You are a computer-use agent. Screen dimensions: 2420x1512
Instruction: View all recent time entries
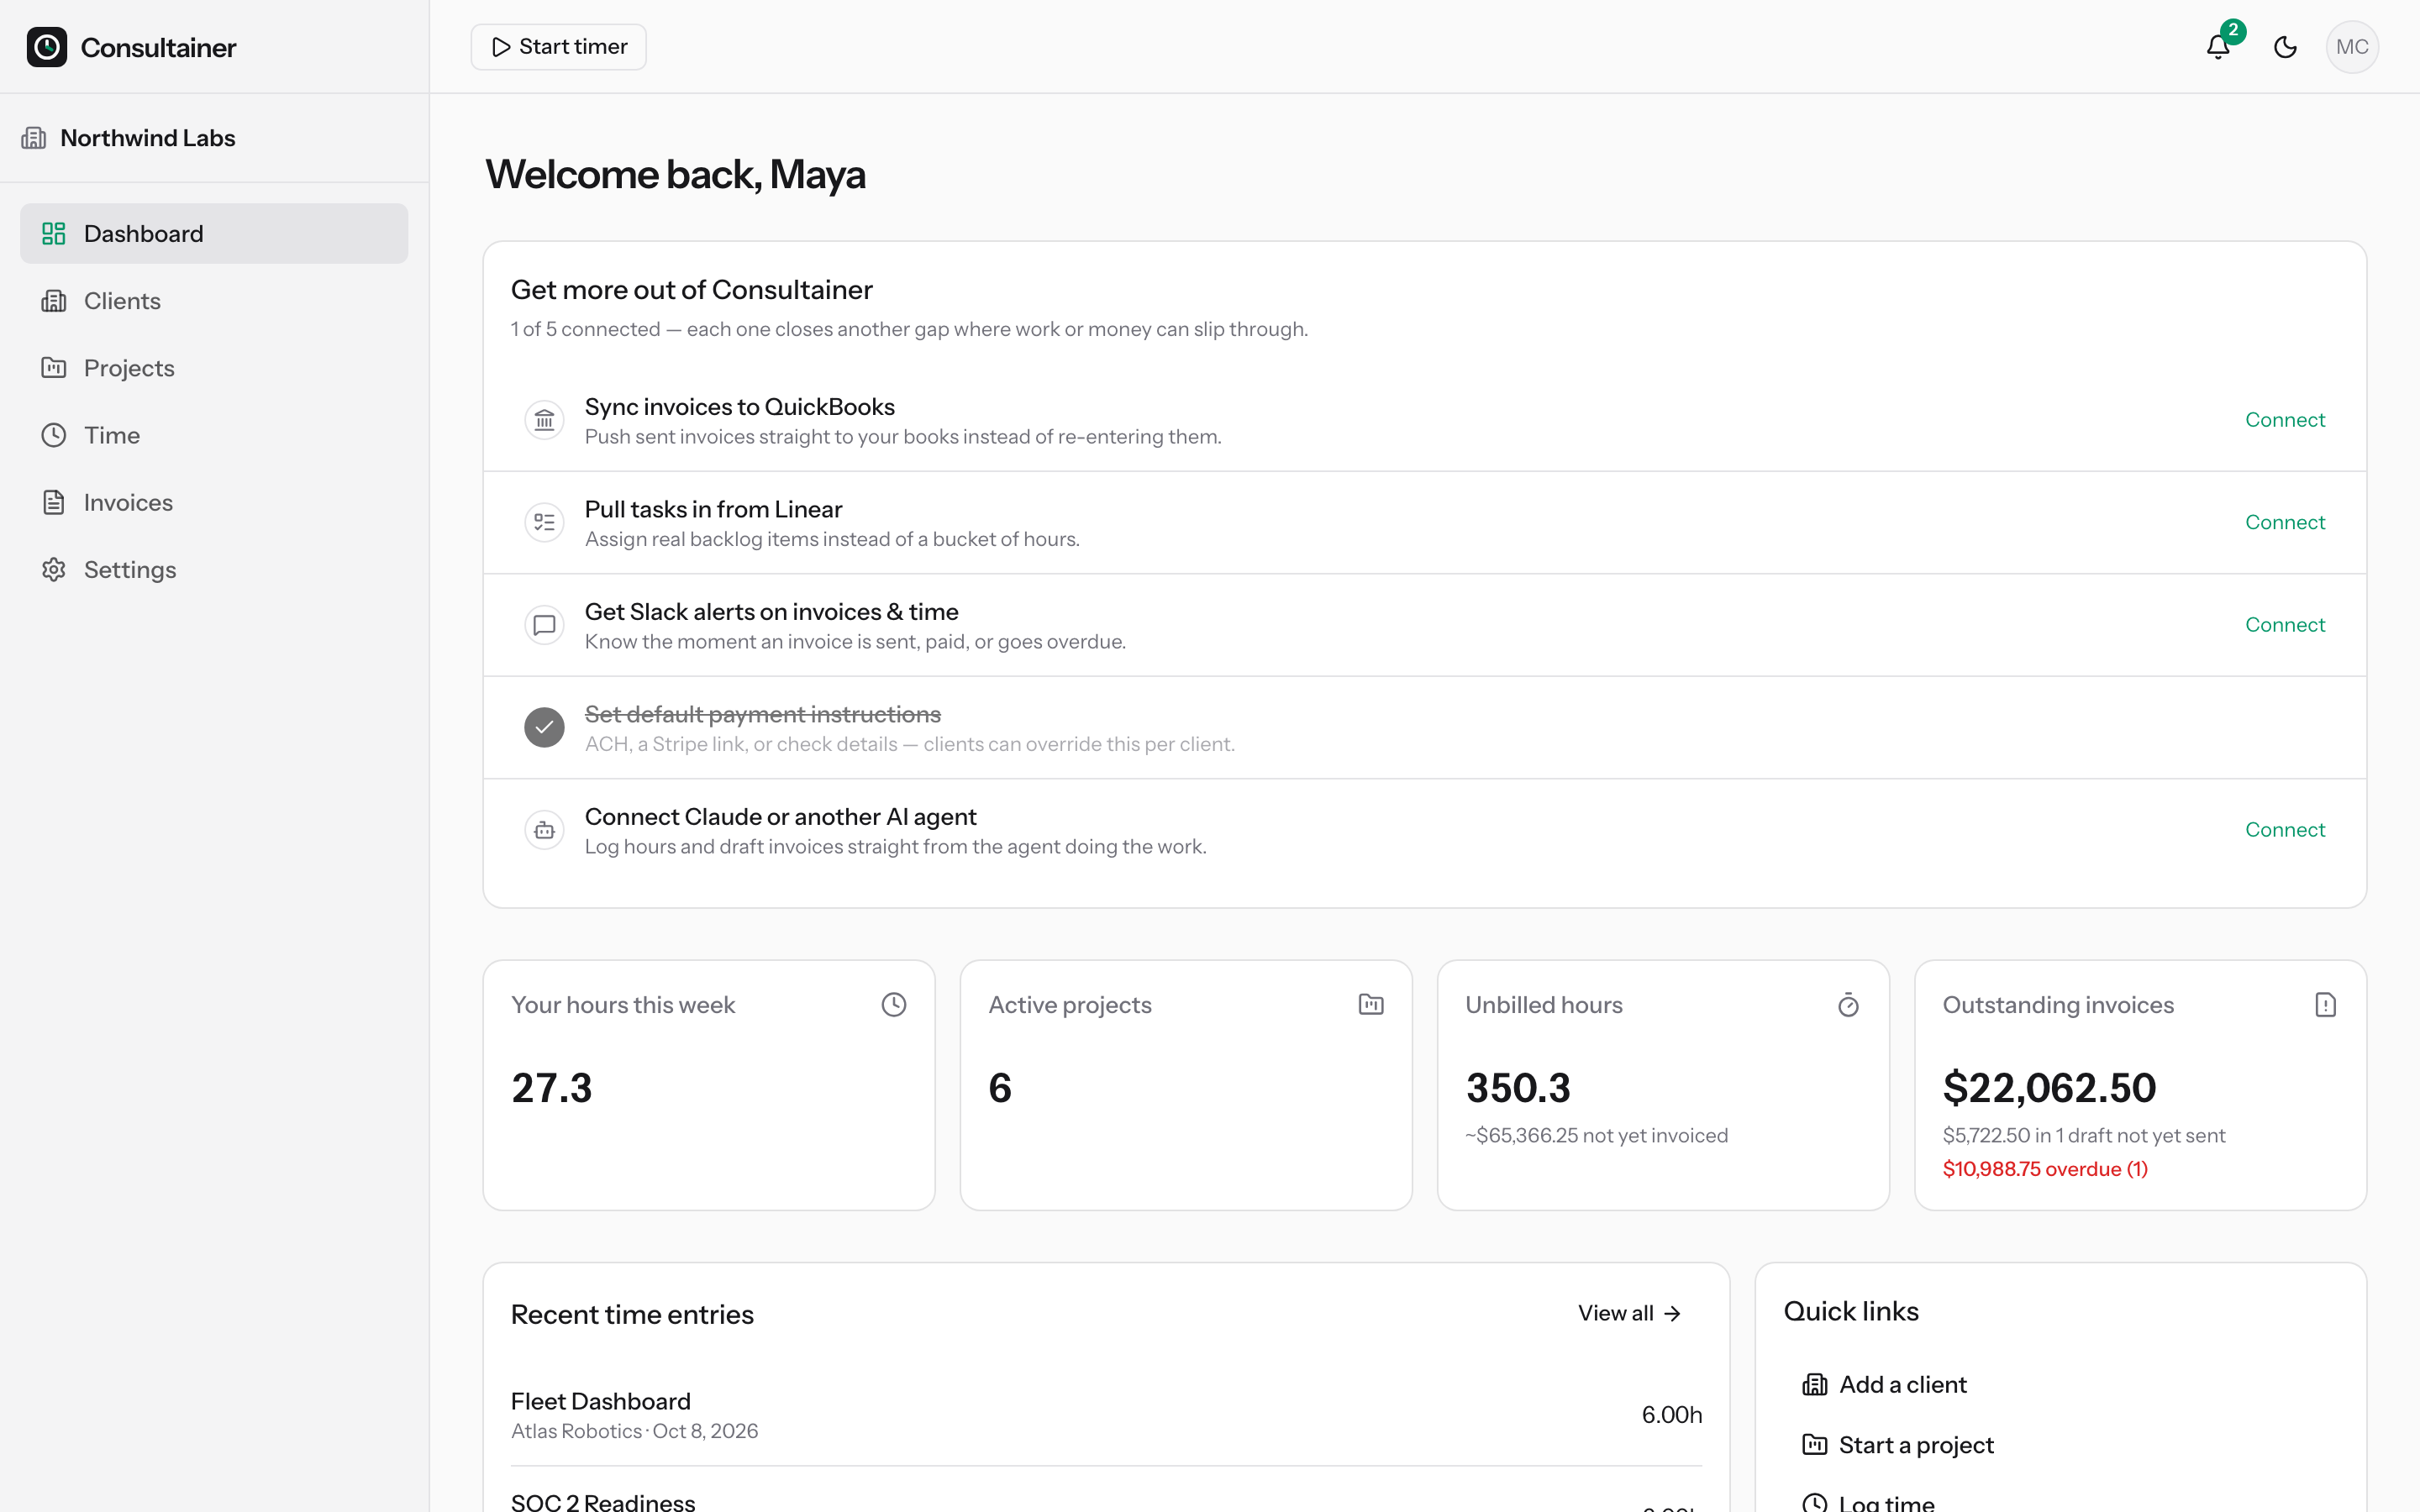(x=1630, y=1313)
